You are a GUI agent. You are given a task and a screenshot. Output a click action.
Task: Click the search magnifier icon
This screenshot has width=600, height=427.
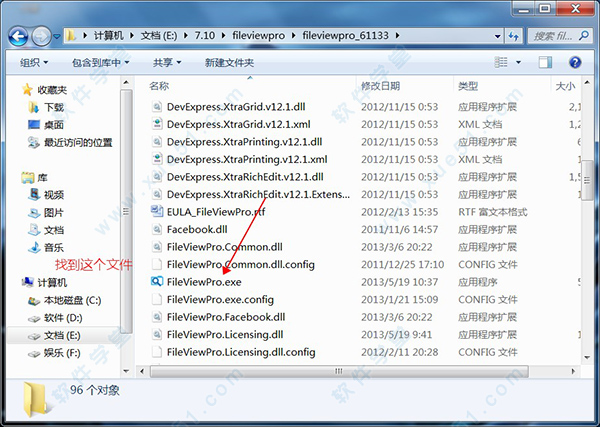tap(584, 36)
